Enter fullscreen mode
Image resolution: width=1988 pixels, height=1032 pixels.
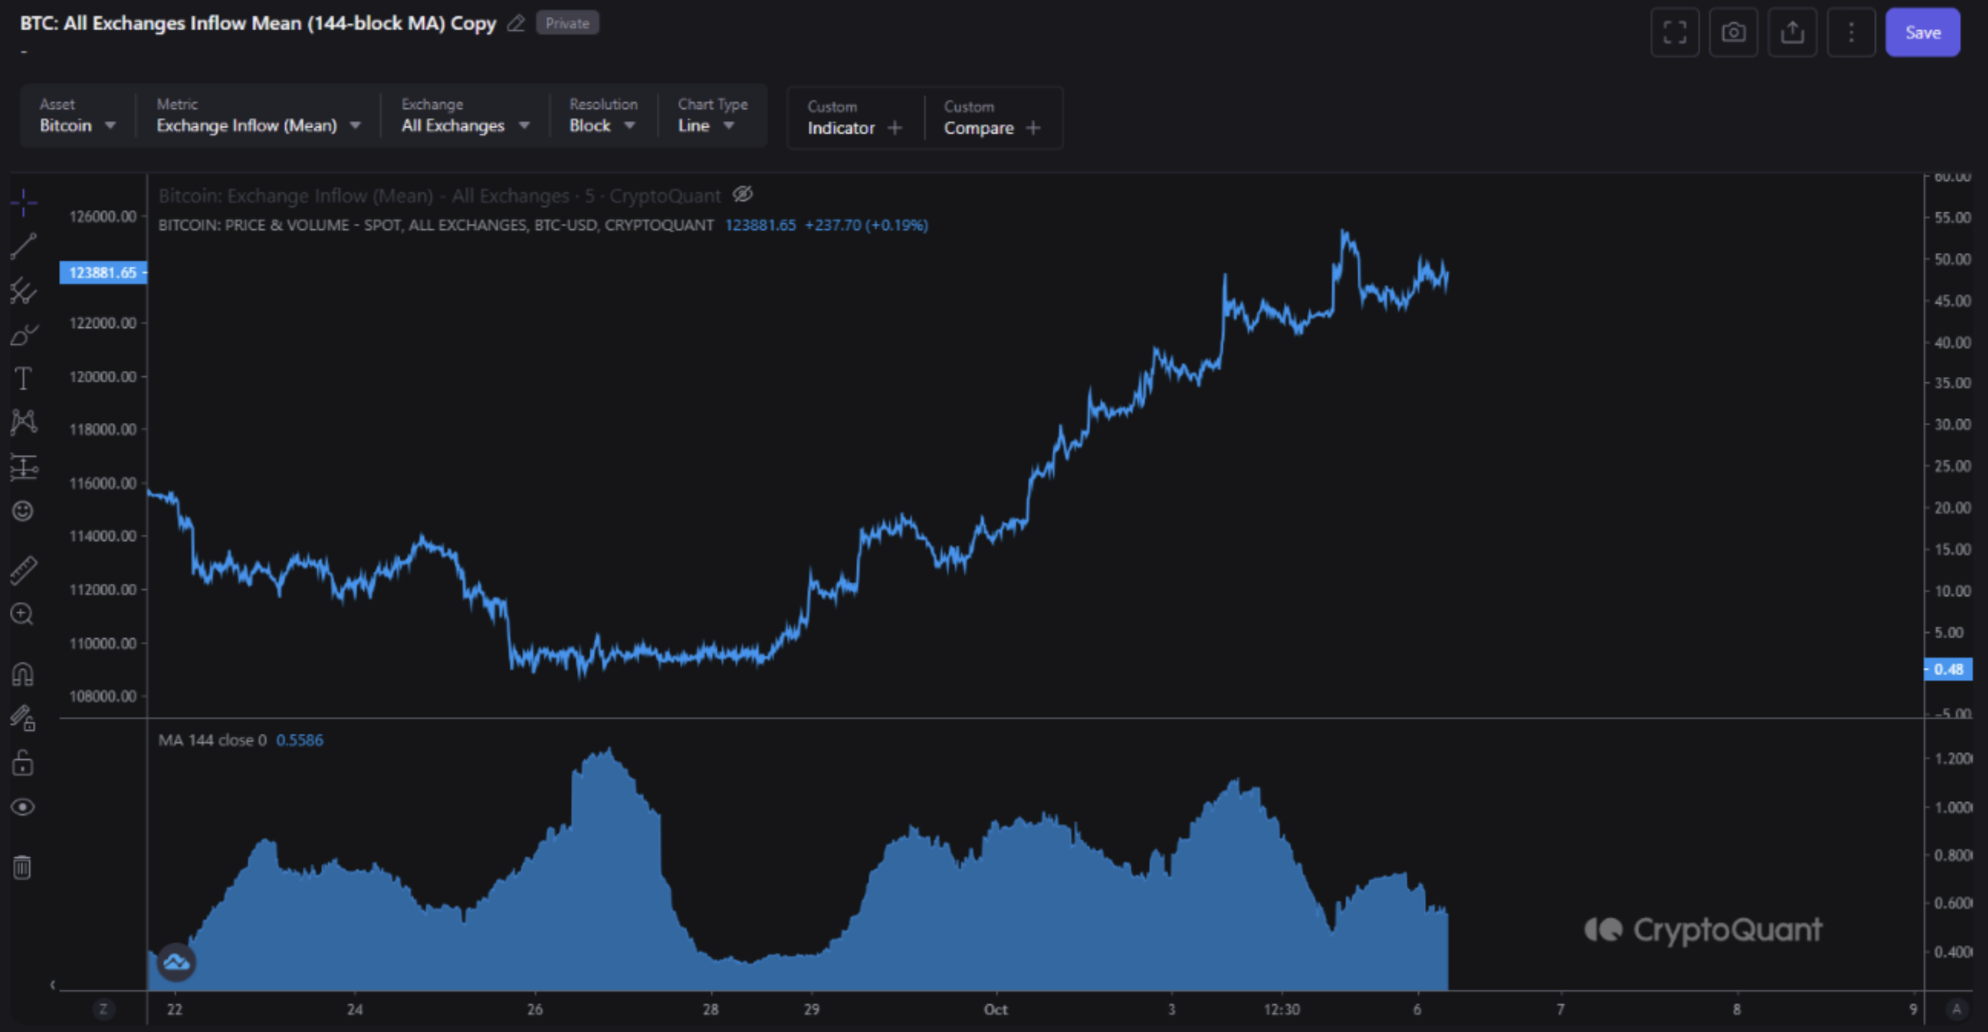pyautogui.click(x=1675, y=32)
